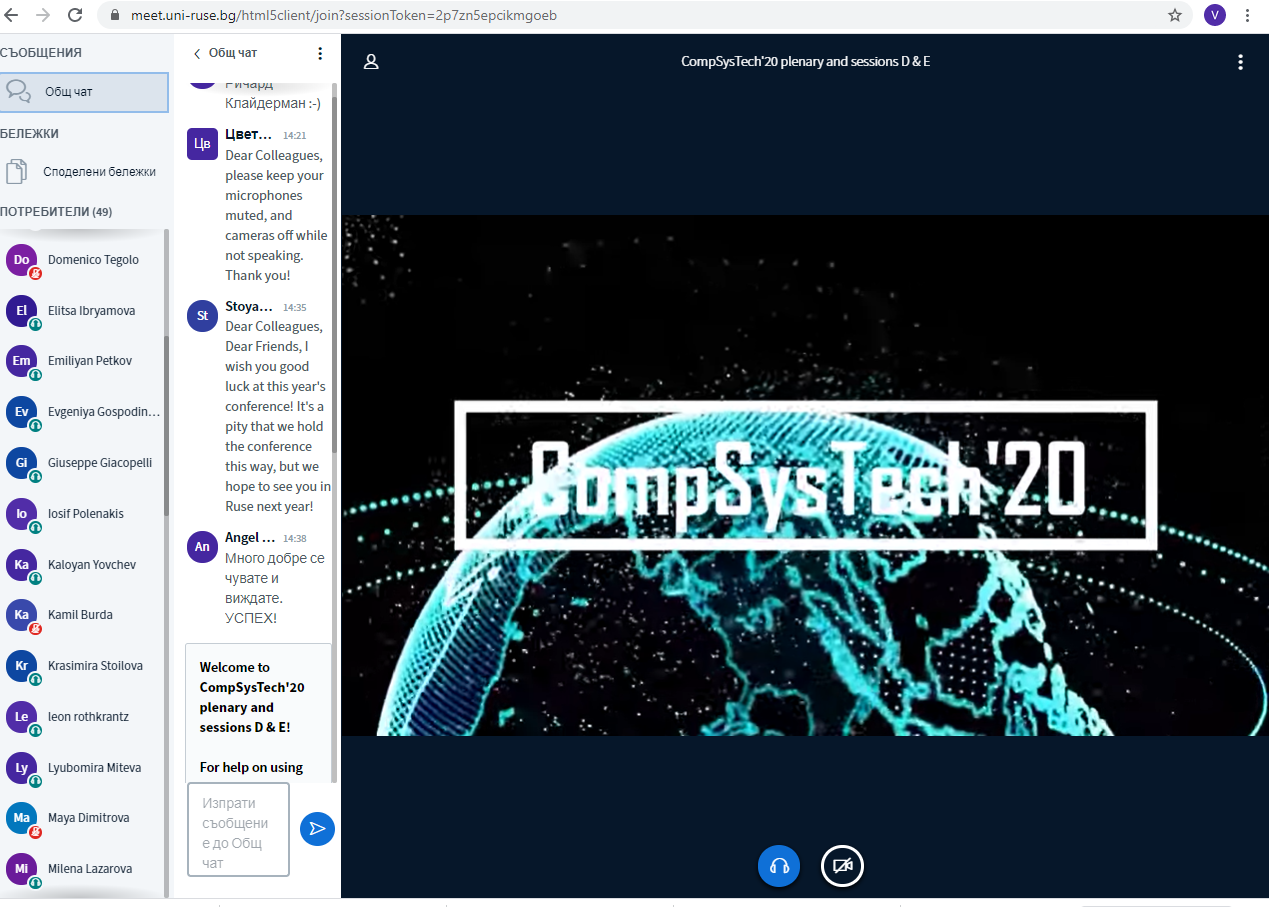Click the send message arrow button
This screenshot has width=1269, height=907.
(x=317, y=828)
